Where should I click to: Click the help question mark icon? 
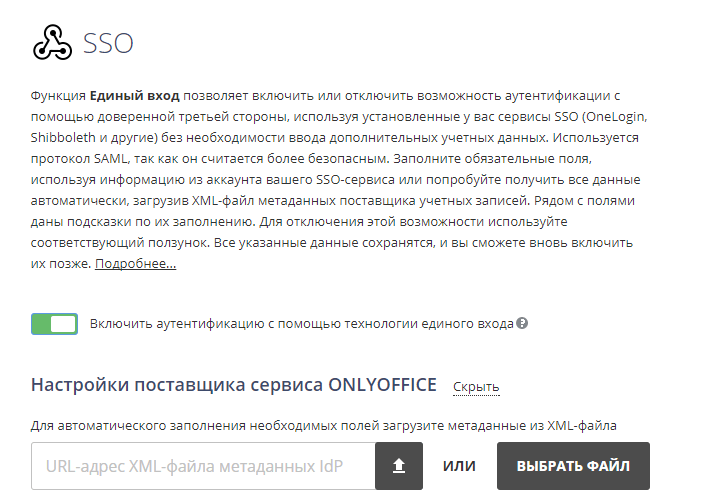point(522,323)
